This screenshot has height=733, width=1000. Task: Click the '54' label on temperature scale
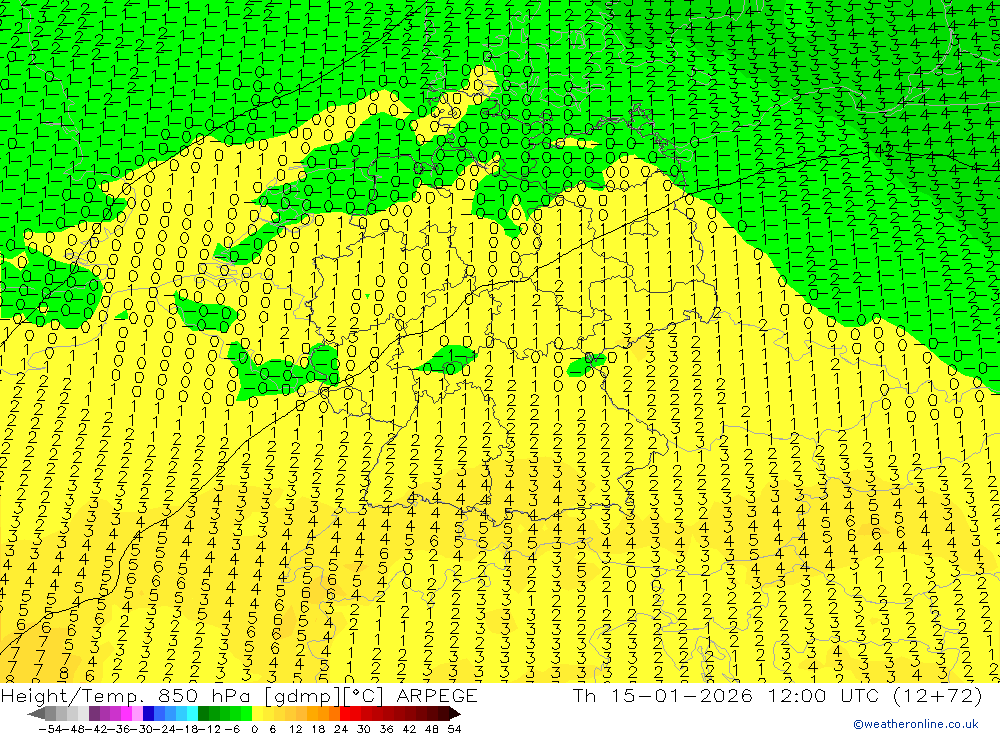[454, 729]
